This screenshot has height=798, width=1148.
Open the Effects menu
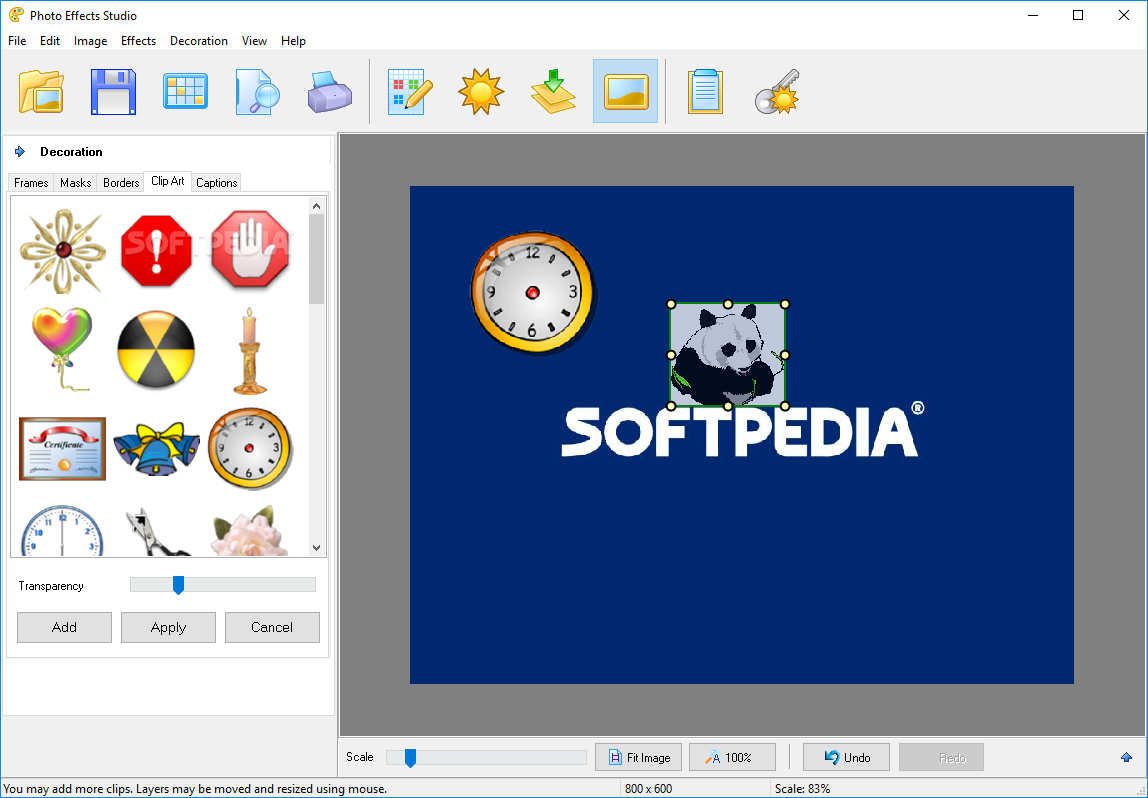pos(138,41)
